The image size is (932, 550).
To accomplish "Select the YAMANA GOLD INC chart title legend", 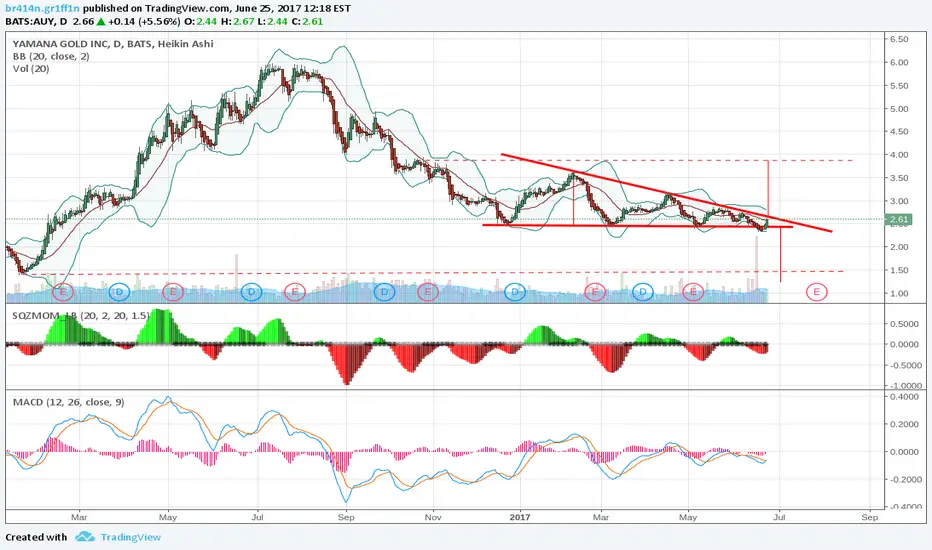I will (113, 43).
